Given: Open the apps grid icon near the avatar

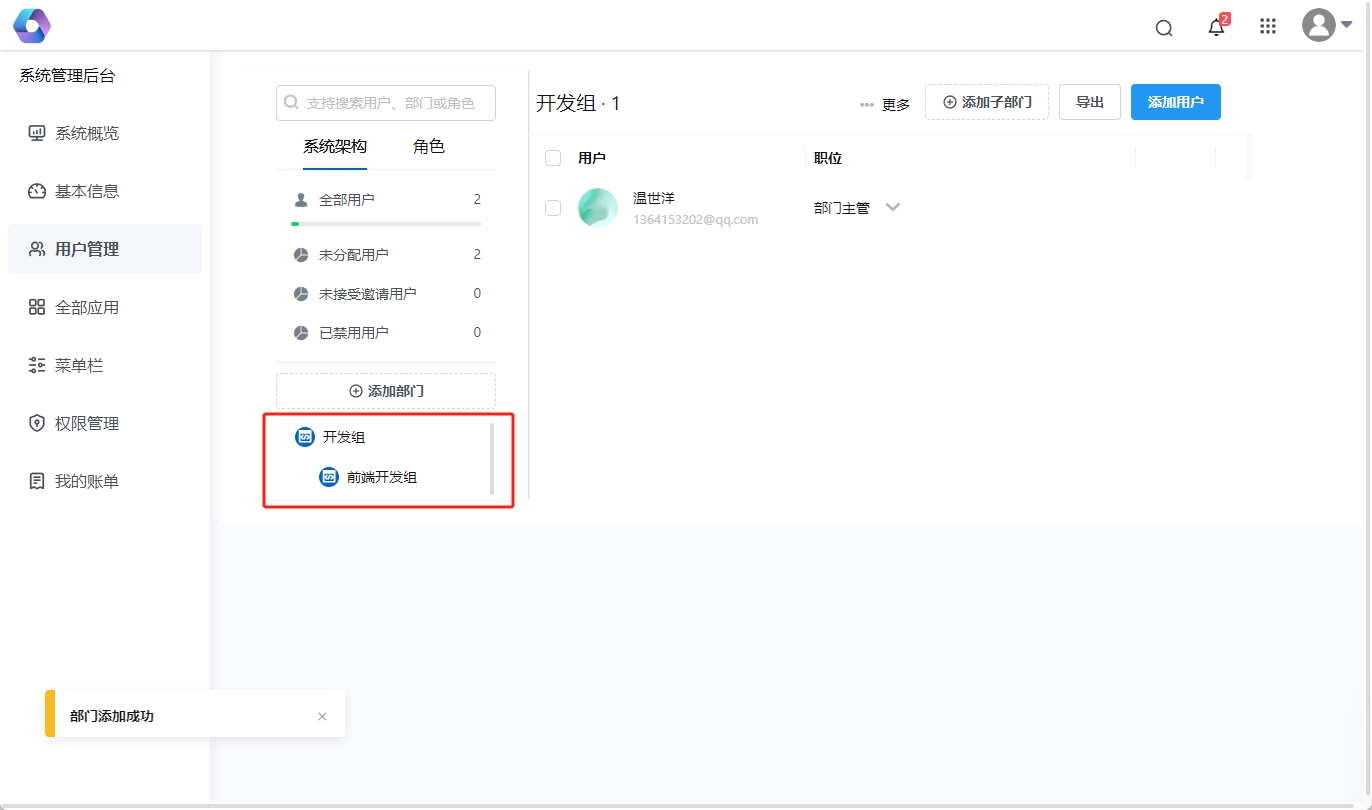Looking at the screenshot, I should click(x=1267, y=26).
